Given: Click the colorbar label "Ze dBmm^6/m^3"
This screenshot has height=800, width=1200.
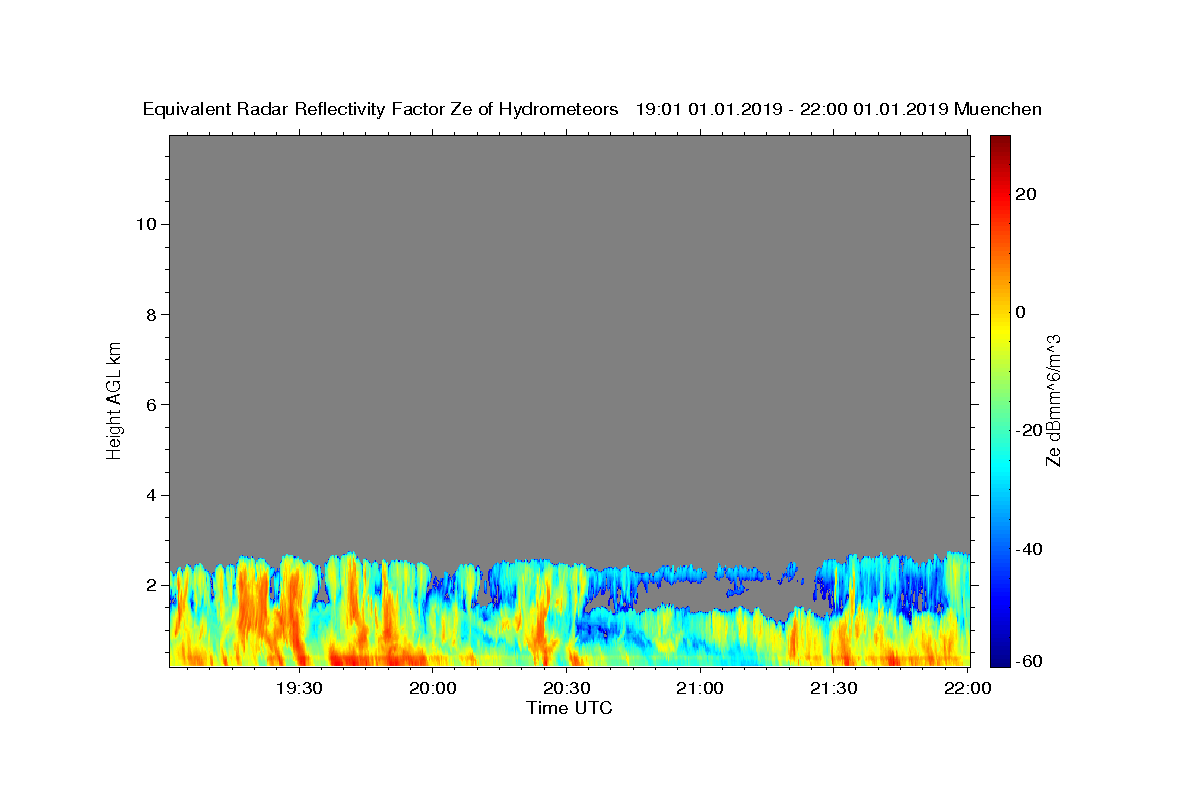Looking at the screenshot, I should [x=1053, y=400].
